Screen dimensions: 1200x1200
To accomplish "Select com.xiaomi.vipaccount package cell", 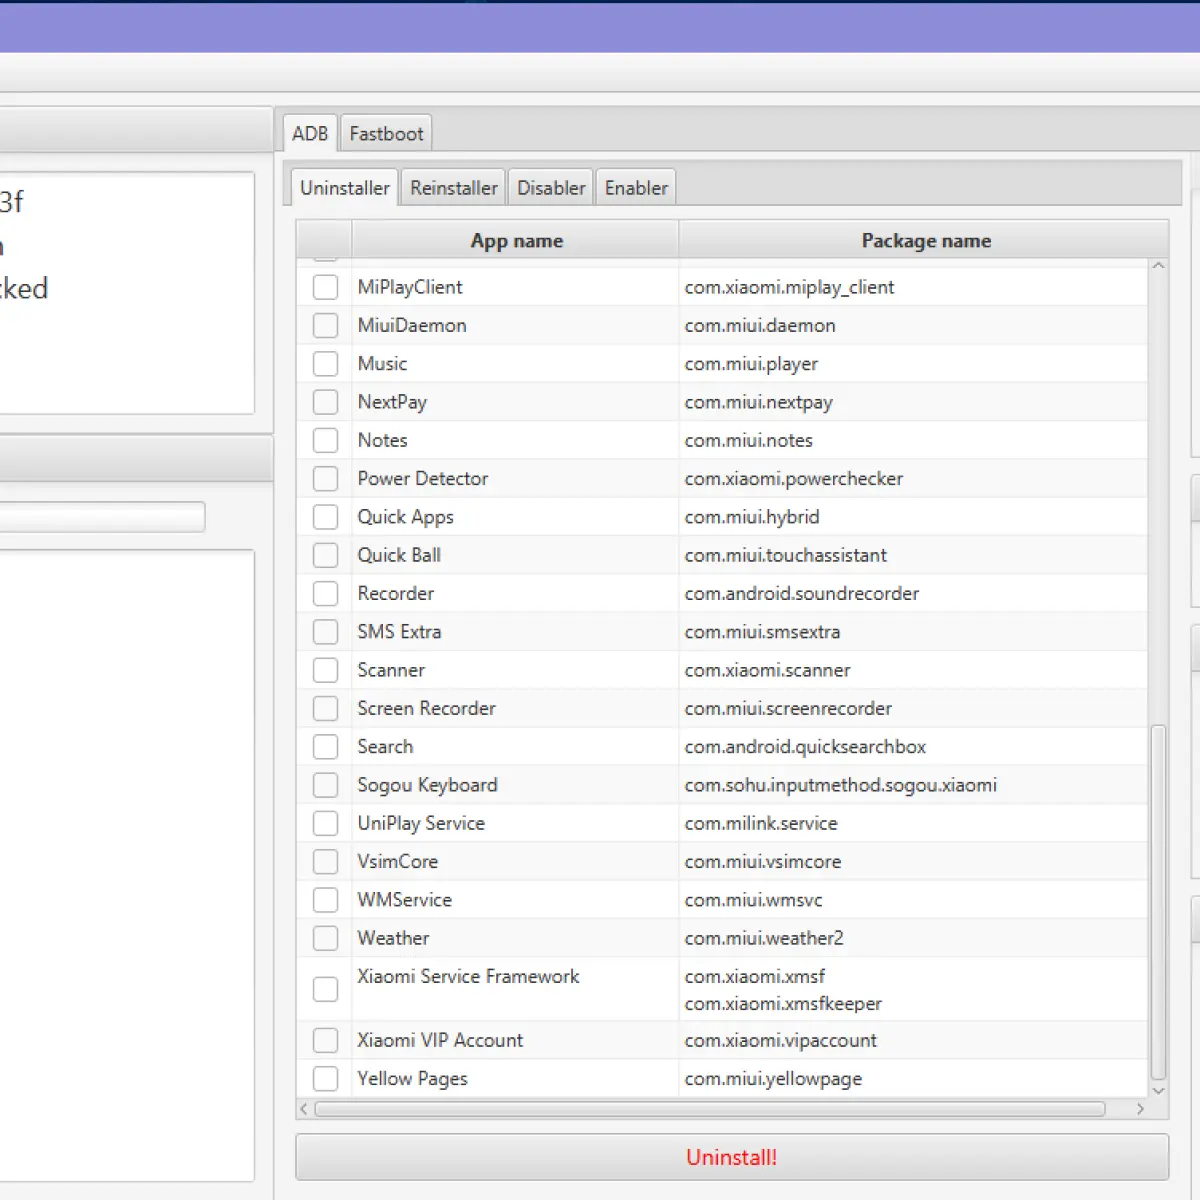I will [x=913, y=1041].
